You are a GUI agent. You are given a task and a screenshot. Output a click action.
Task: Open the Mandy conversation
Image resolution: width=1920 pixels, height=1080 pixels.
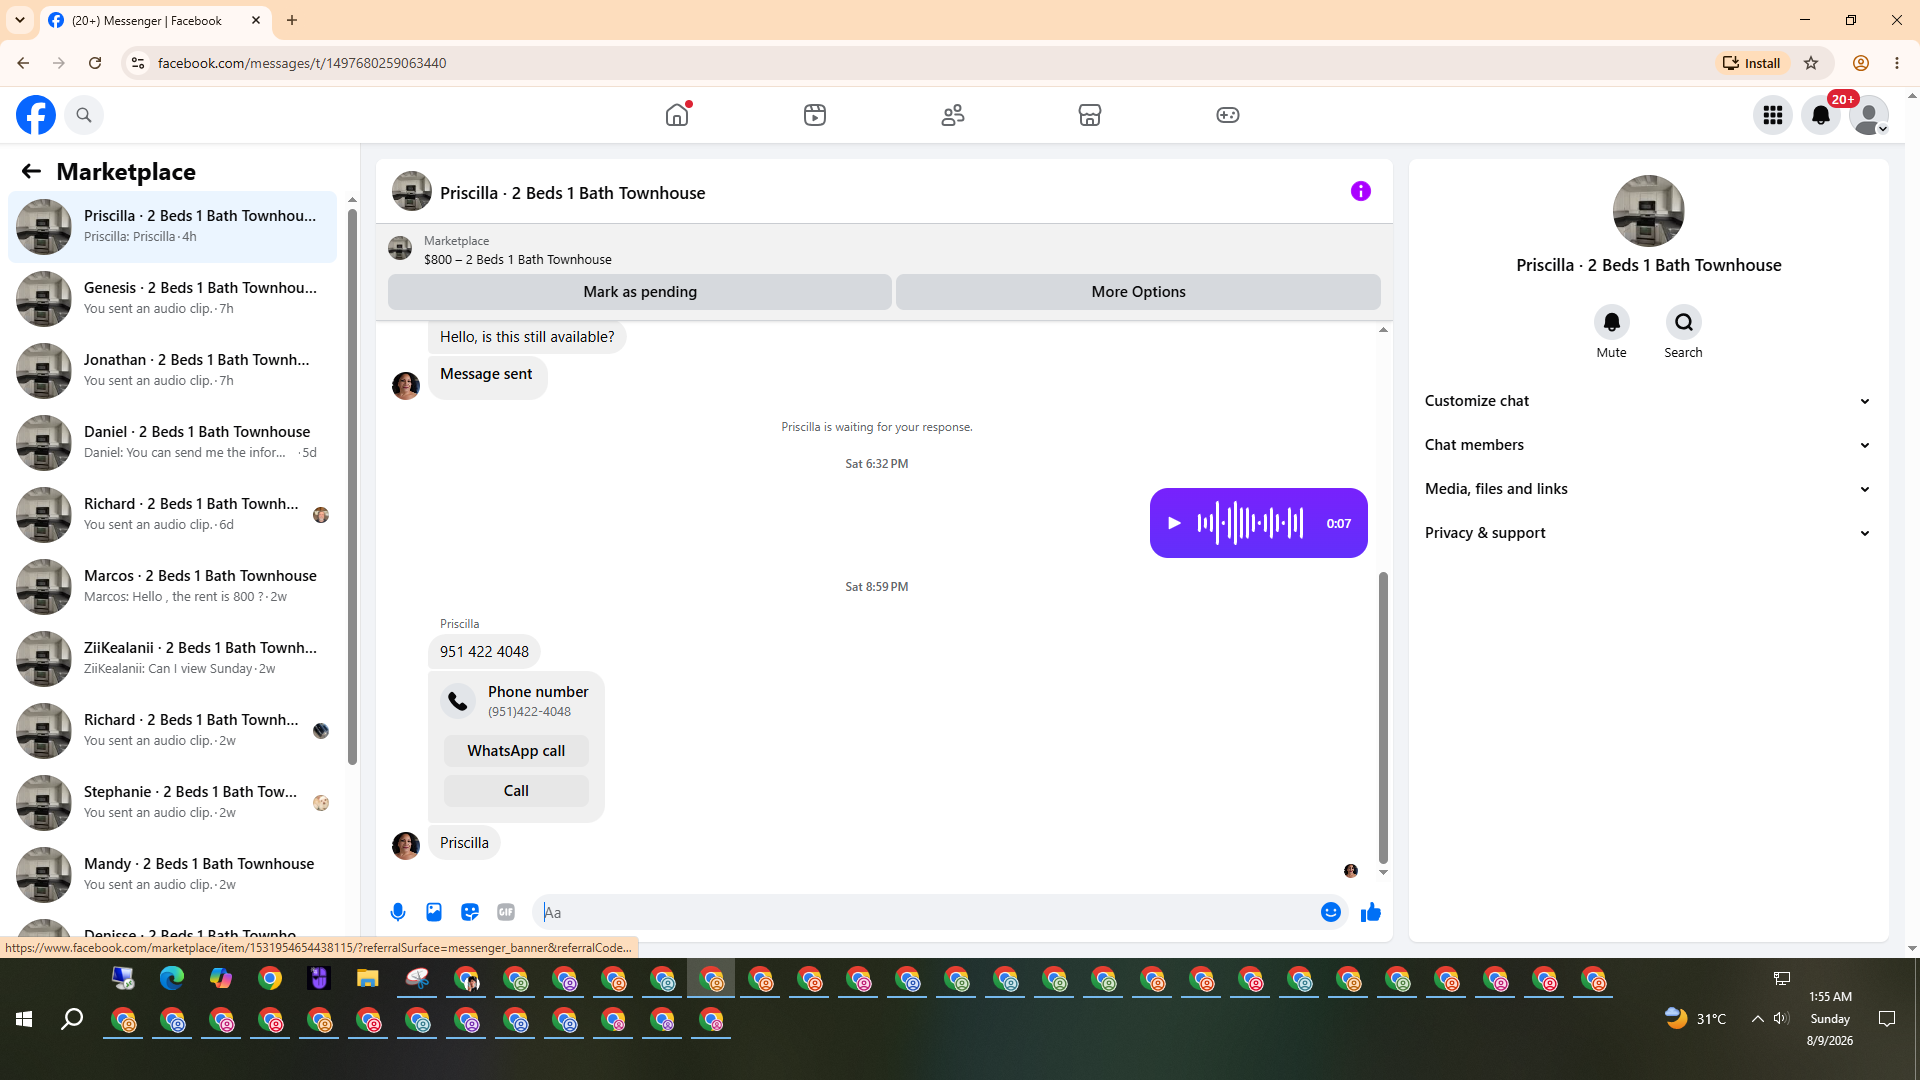click(x=173, y=875)
